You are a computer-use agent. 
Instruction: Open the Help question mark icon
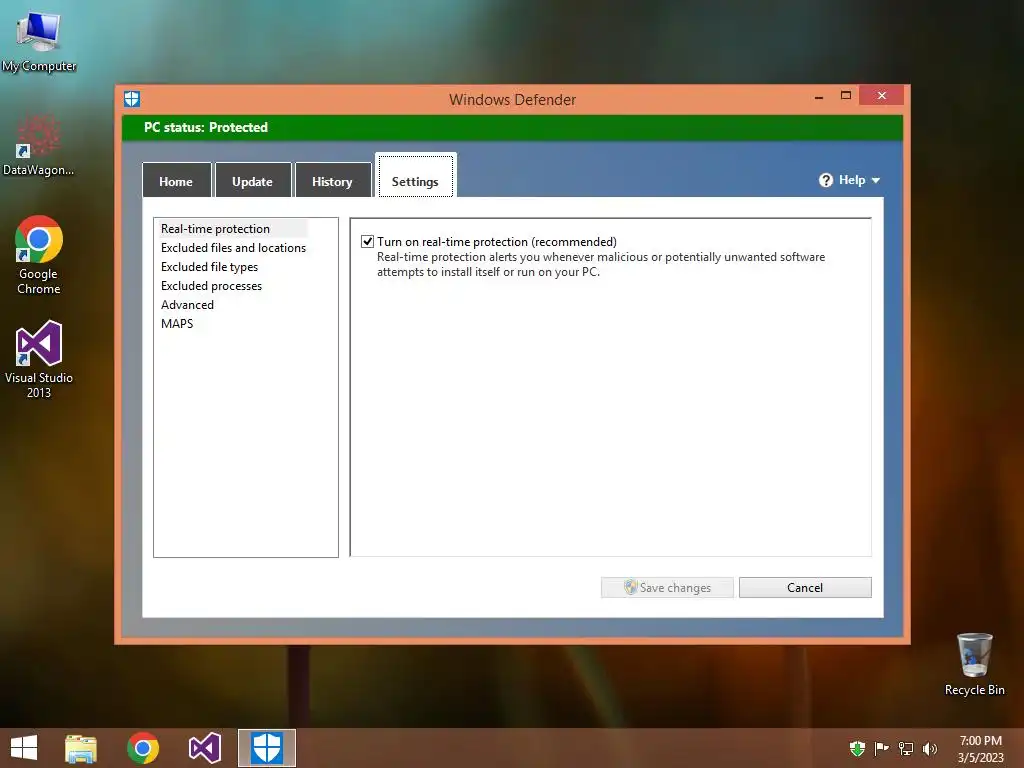coord(825,180)
